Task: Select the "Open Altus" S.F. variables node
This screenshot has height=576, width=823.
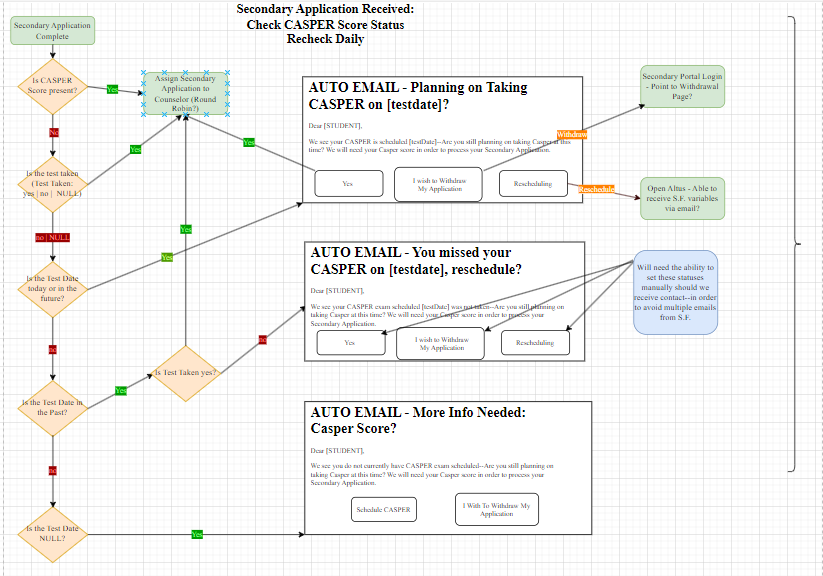Action: click(681, 198)
